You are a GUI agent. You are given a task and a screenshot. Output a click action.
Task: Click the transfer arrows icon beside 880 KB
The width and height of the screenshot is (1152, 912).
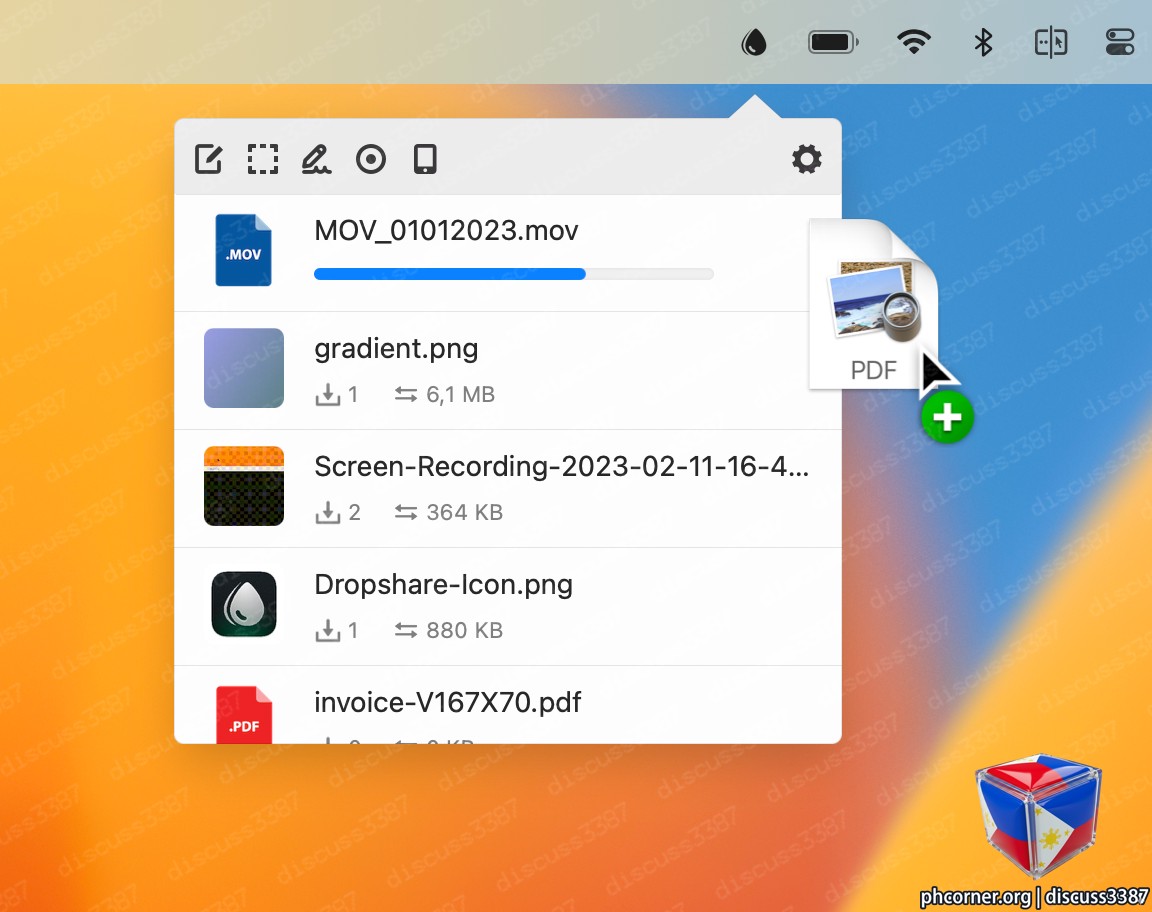coord(406,631)
